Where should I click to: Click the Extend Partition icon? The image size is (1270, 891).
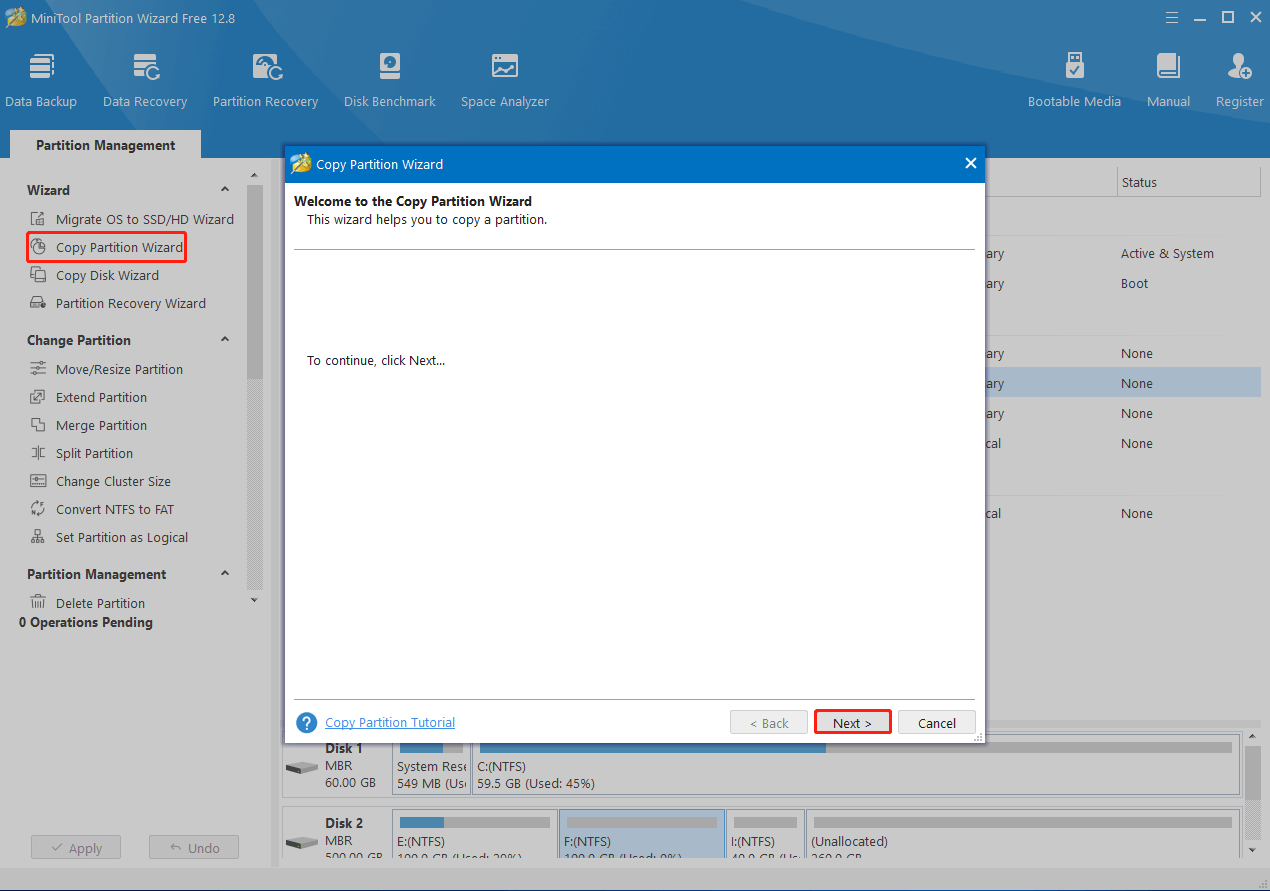pyautogui.click(x=37, y=397)
